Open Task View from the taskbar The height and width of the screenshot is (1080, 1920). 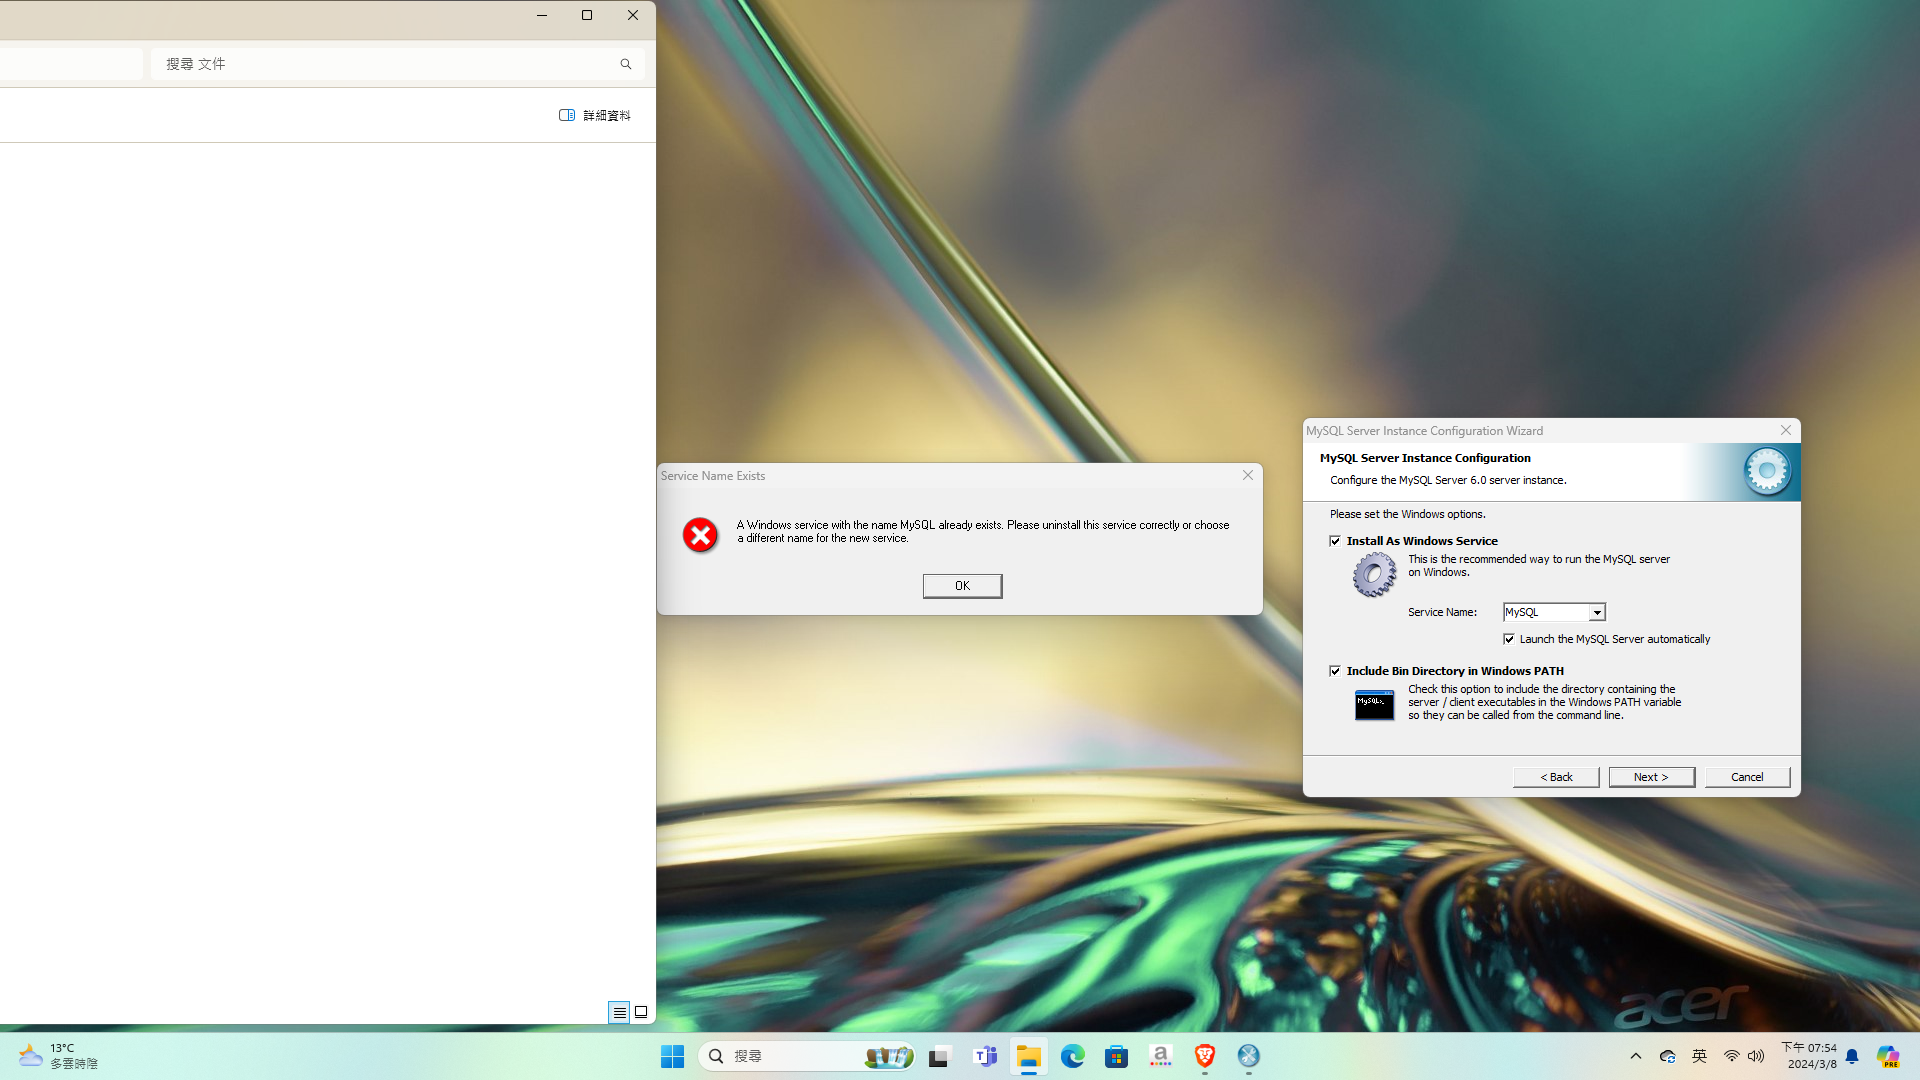939,1056
